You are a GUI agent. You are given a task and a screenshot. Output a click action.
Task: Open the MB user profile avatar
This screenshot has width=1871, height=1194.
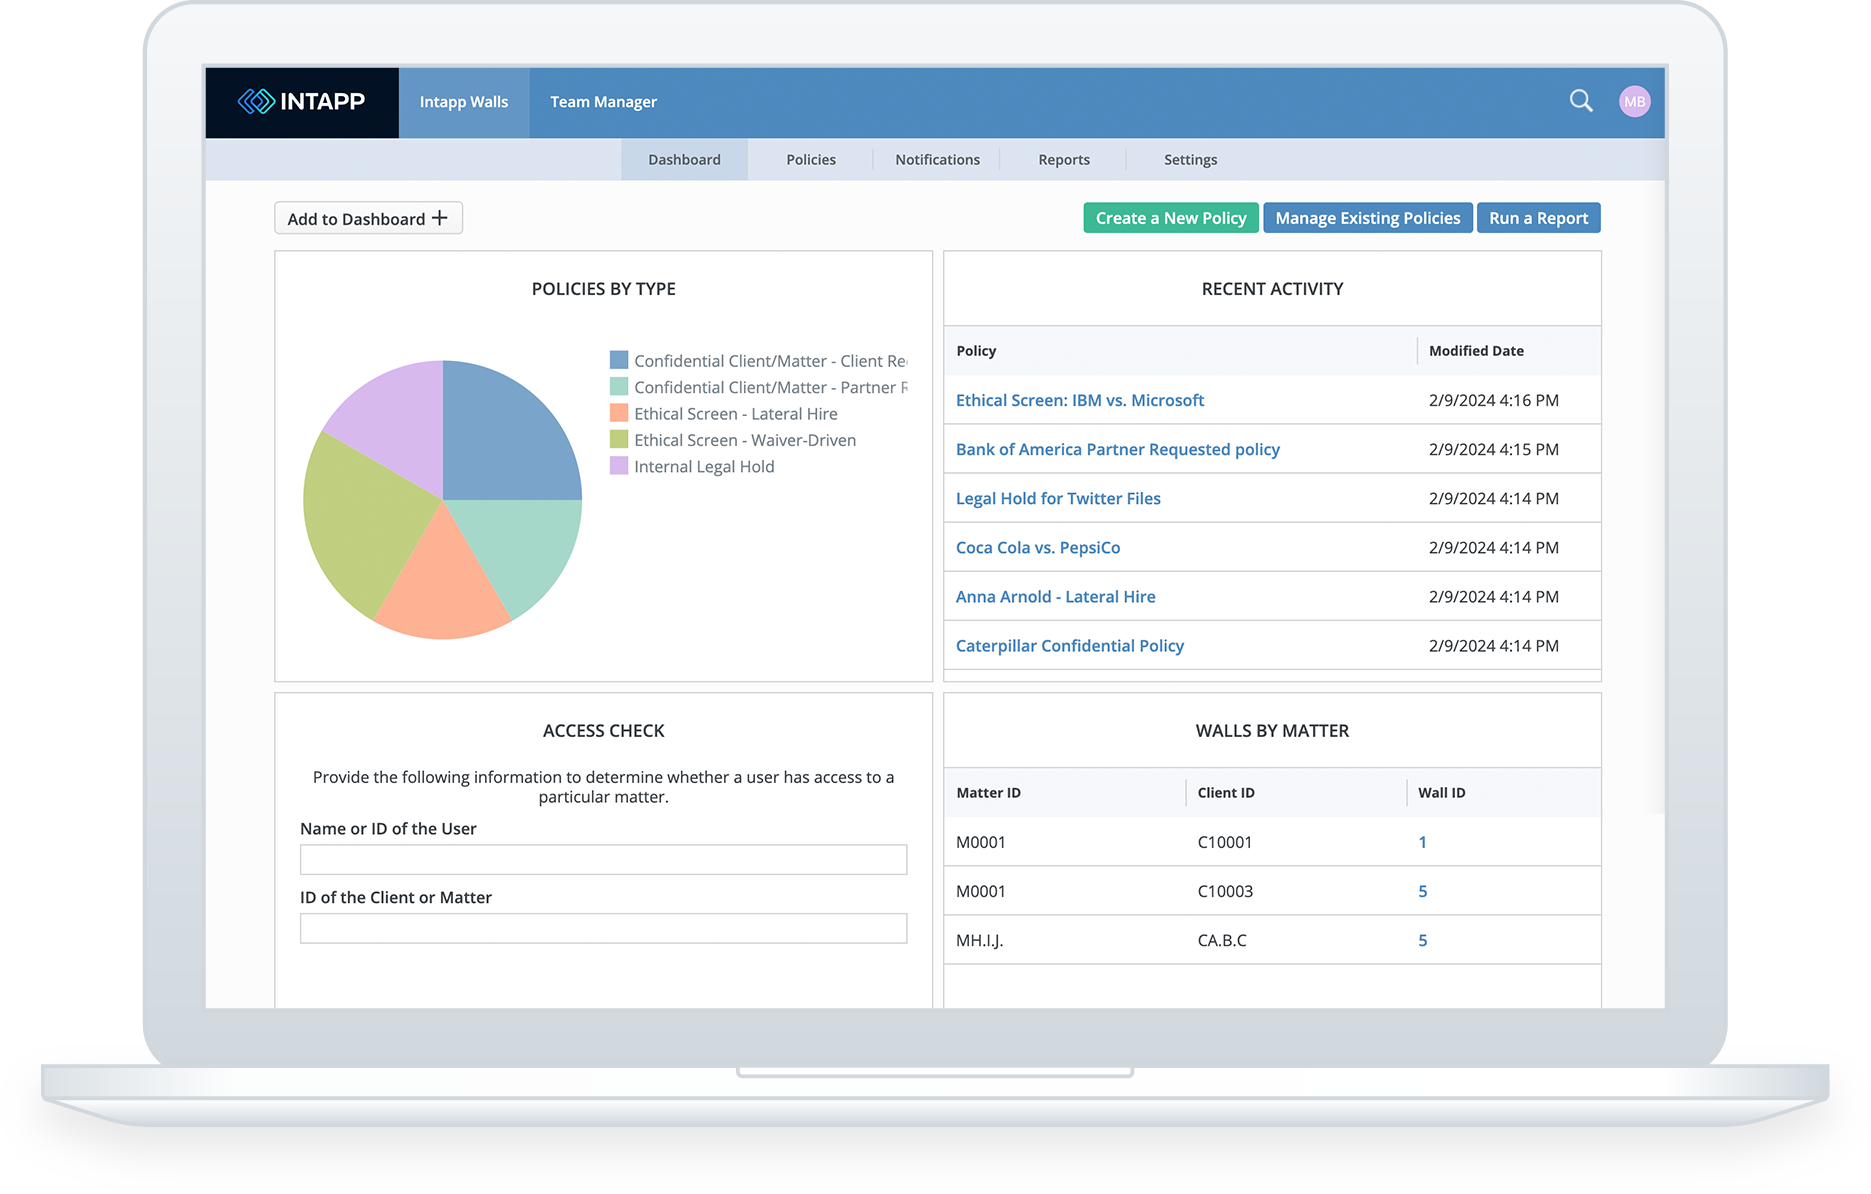pos(1634,101)
